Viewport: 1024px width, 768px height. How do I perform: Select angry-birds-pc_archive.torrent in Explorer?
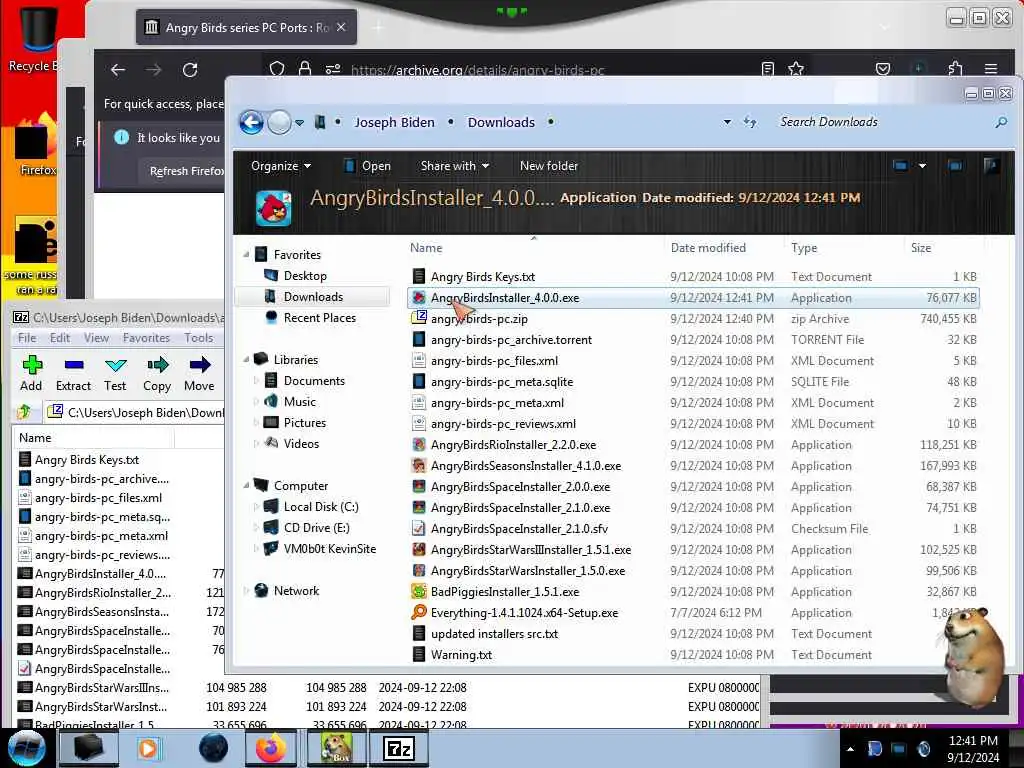(511, 340)
